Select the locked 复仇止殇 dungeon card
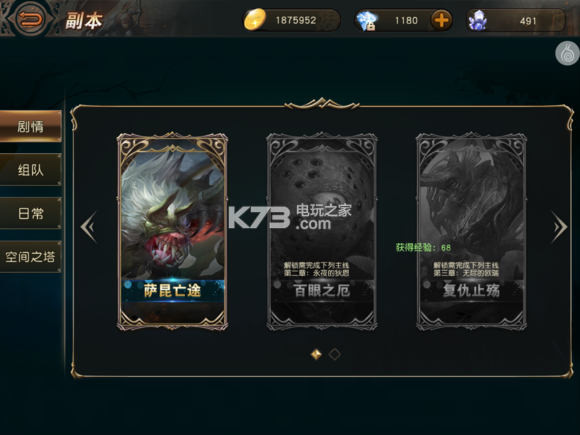 [471, 231]
